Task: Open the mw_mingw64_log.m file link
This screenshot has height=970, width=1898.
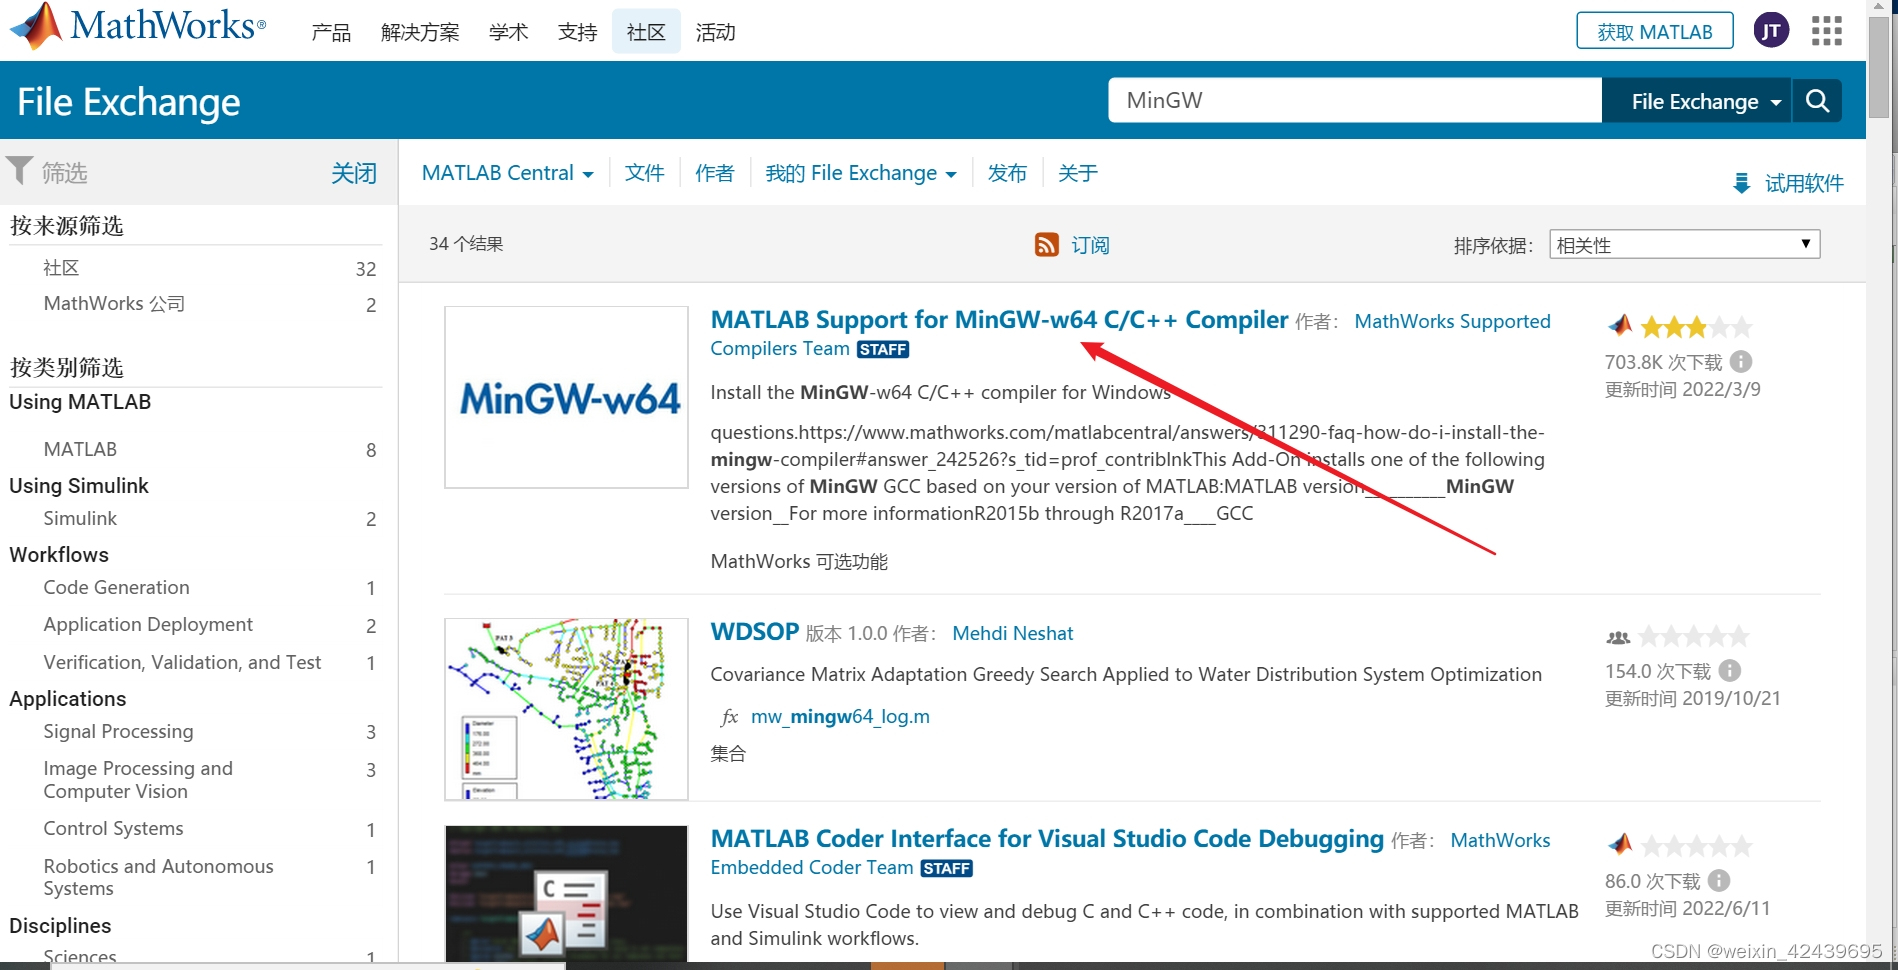Action: tap(840, 717)
